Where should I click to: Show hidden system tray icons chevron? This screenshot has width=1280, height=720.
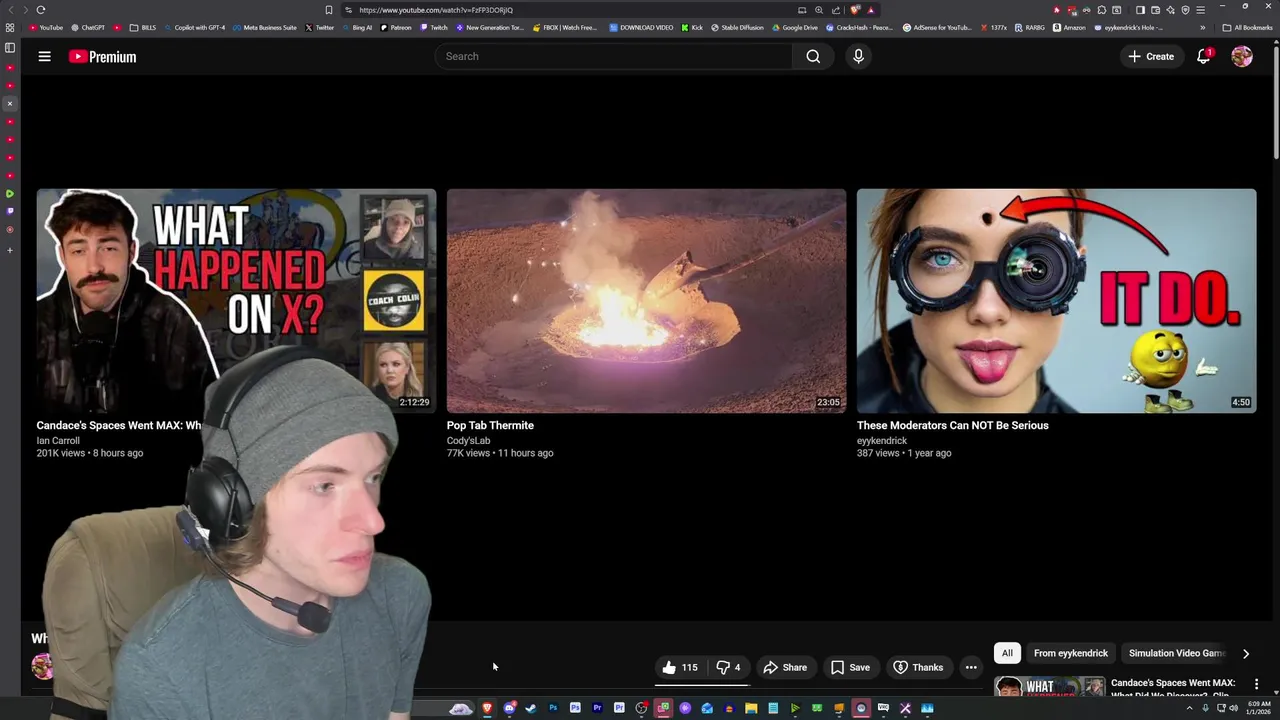click(1189, 708)
